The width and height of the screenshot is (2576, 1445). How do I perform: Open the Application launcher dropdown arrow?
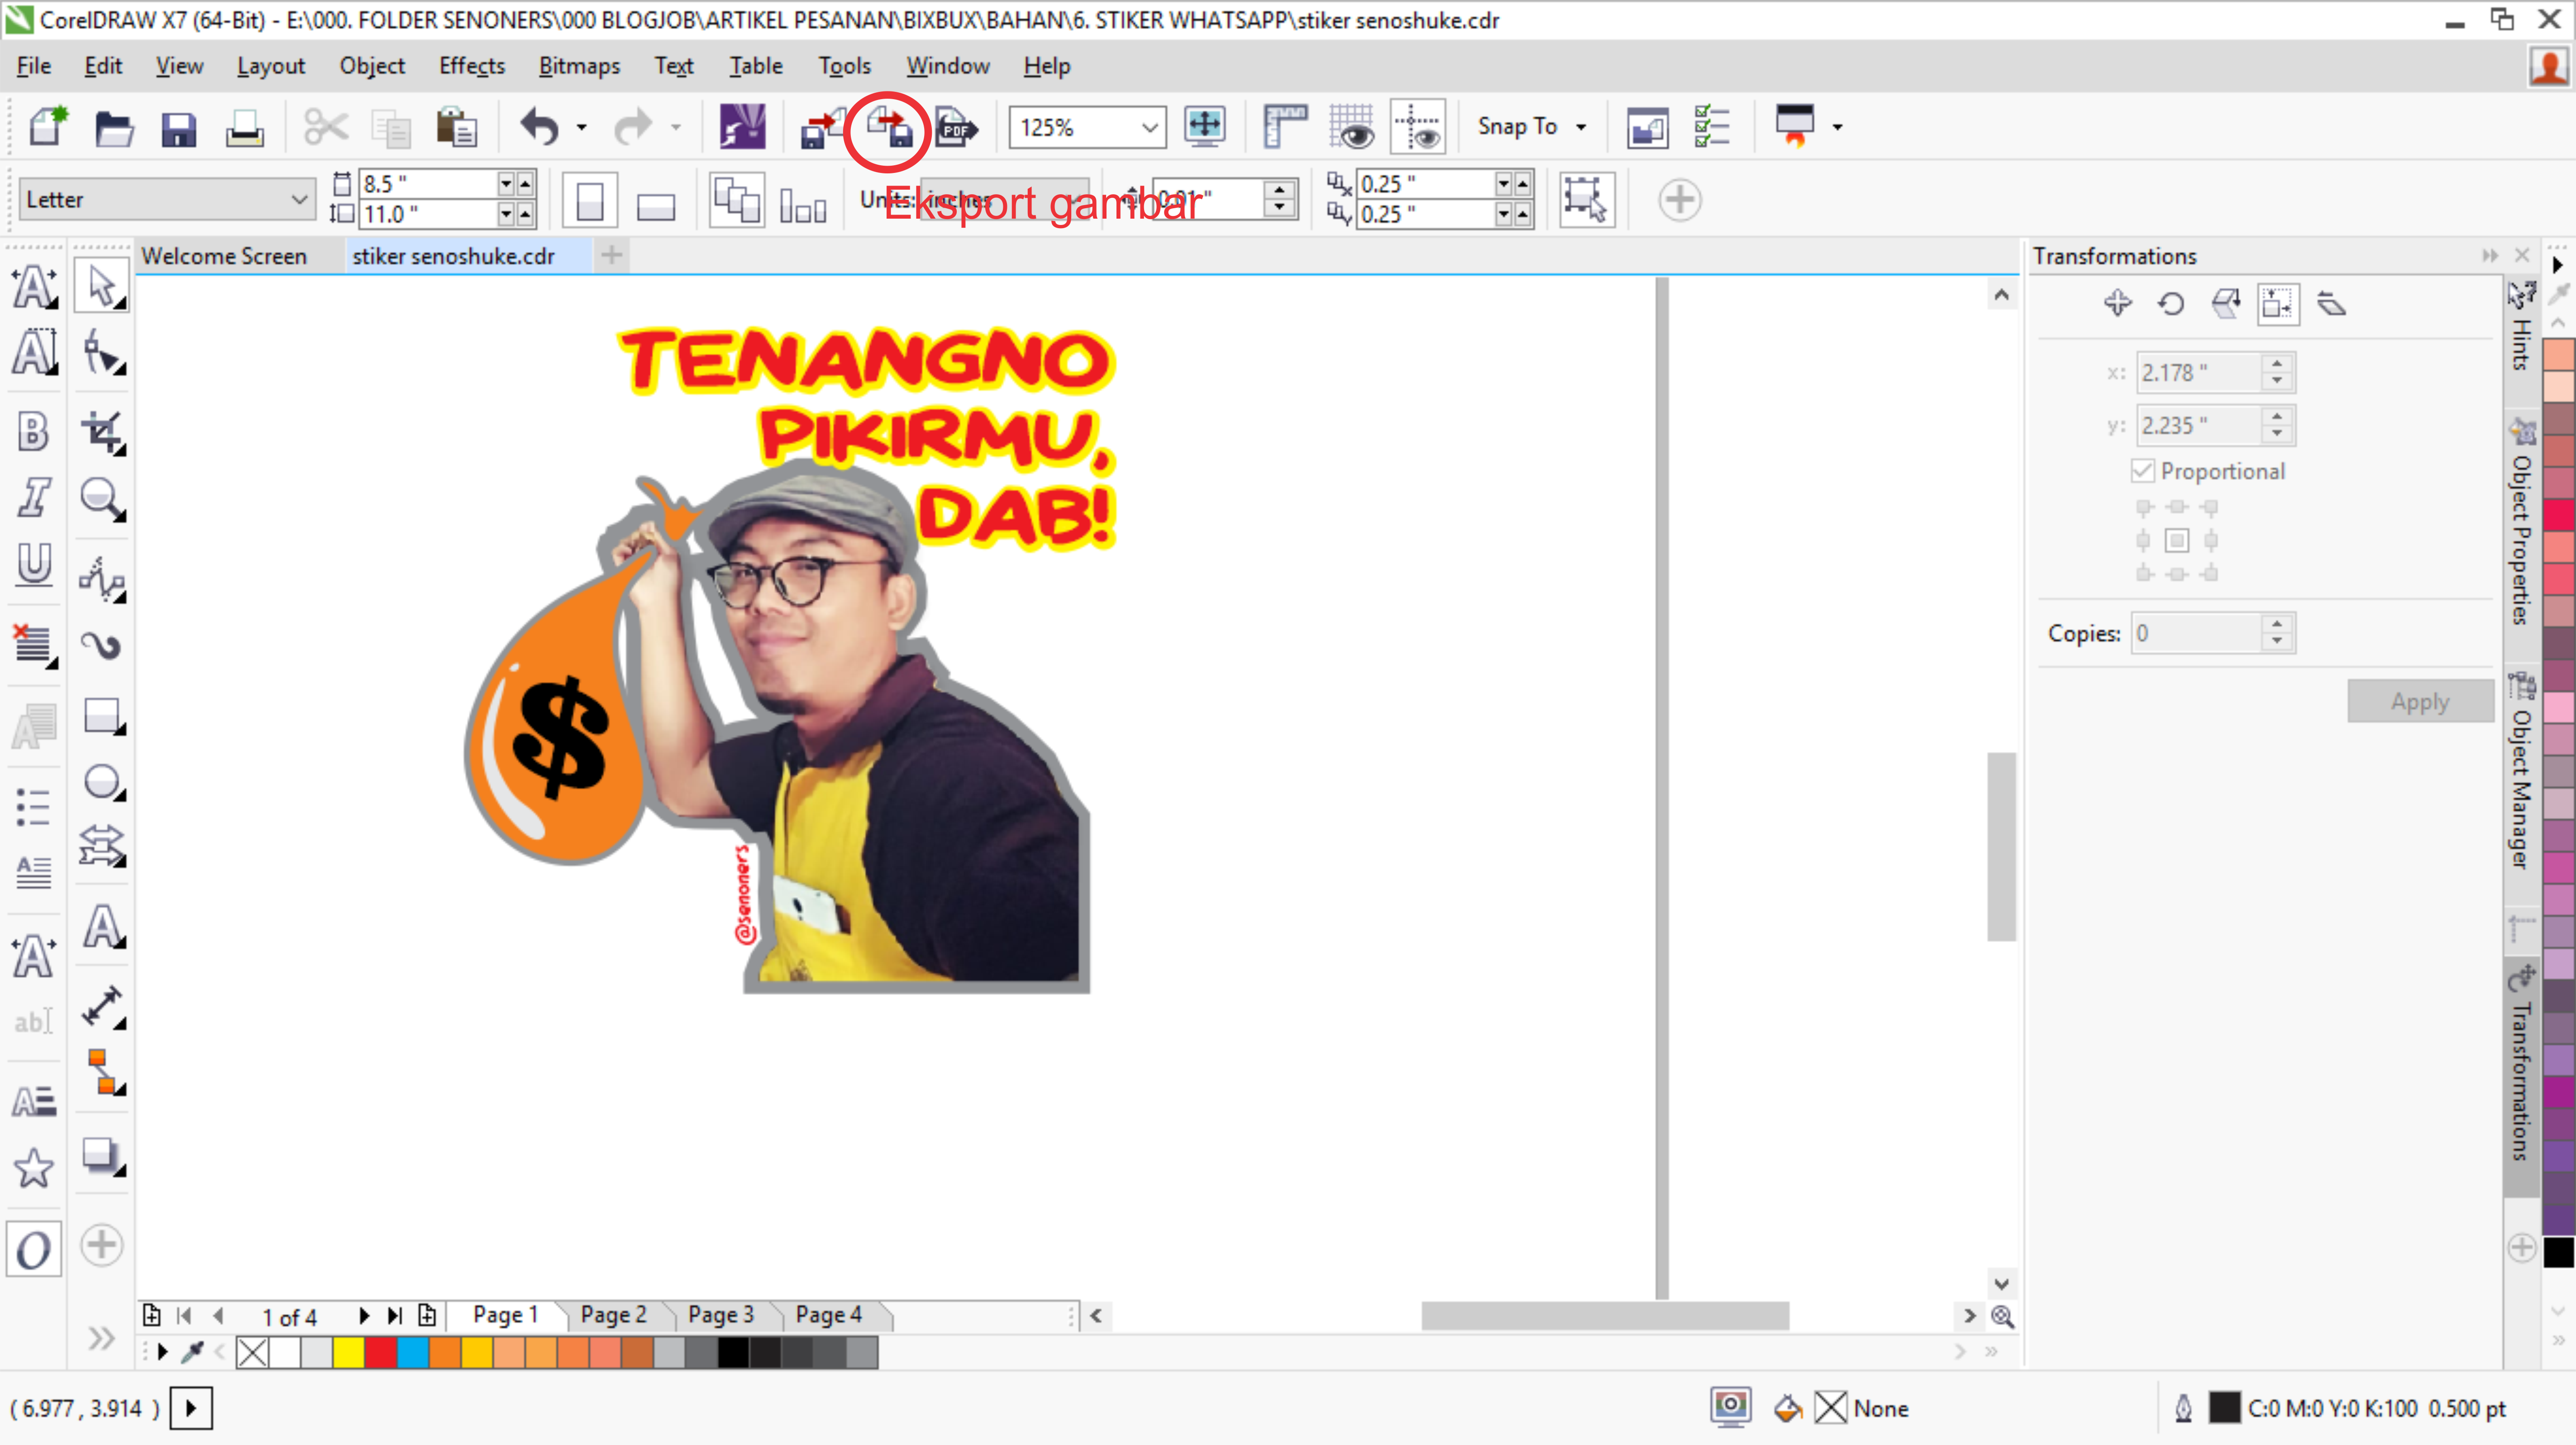tap(1837, 127)
